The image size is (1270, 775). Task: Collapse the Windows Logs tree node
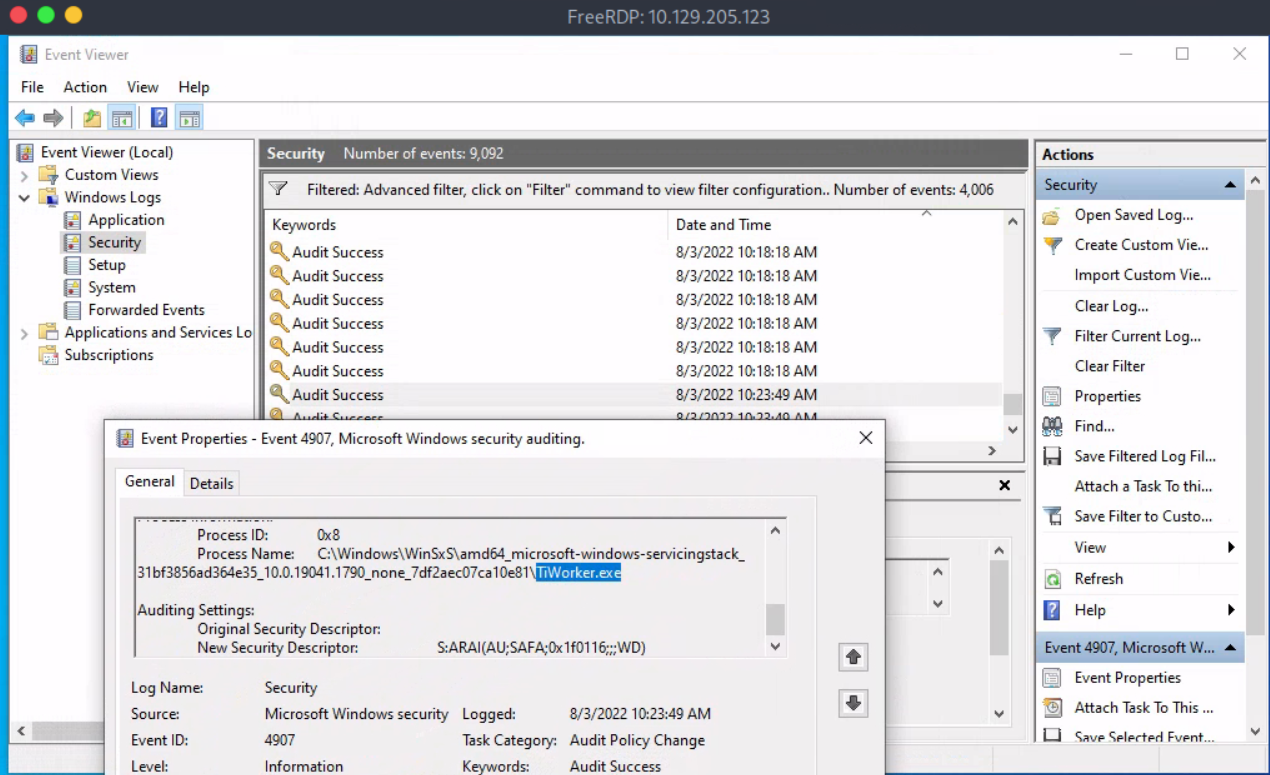click(24, 198)
